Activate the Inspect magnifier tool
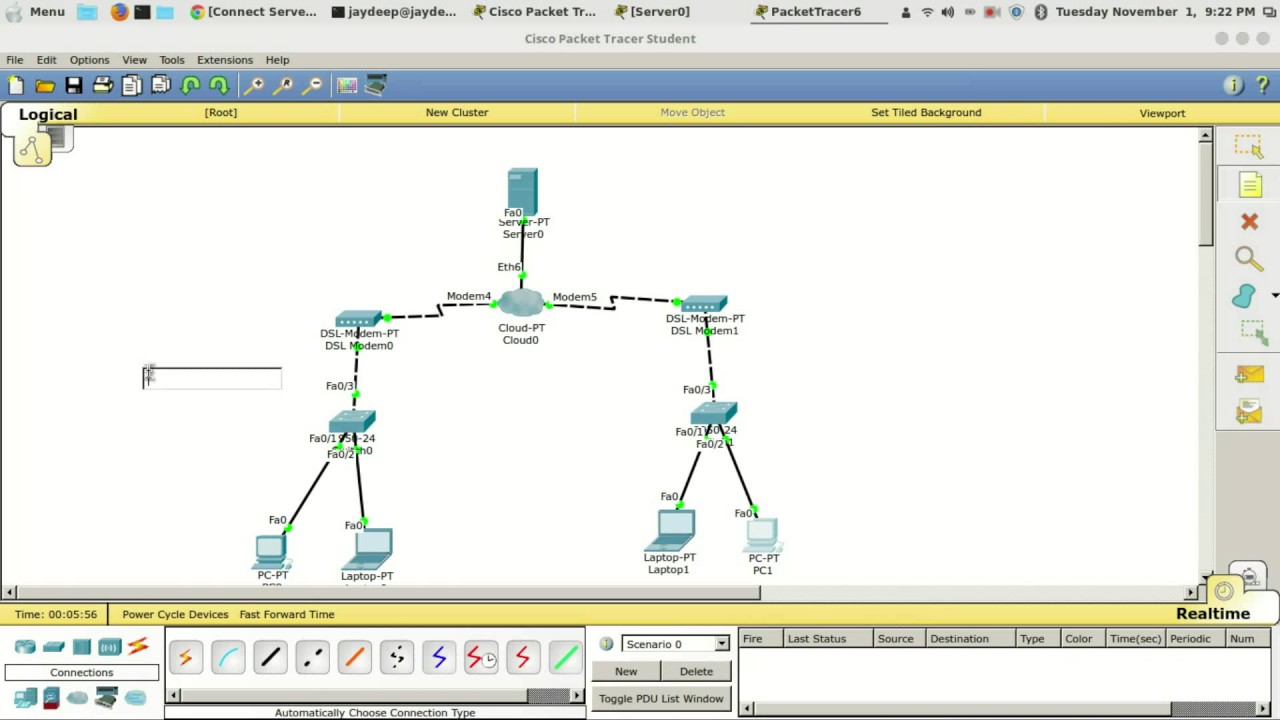The width and height of the screenshot is (1280, 720). 1249,259
